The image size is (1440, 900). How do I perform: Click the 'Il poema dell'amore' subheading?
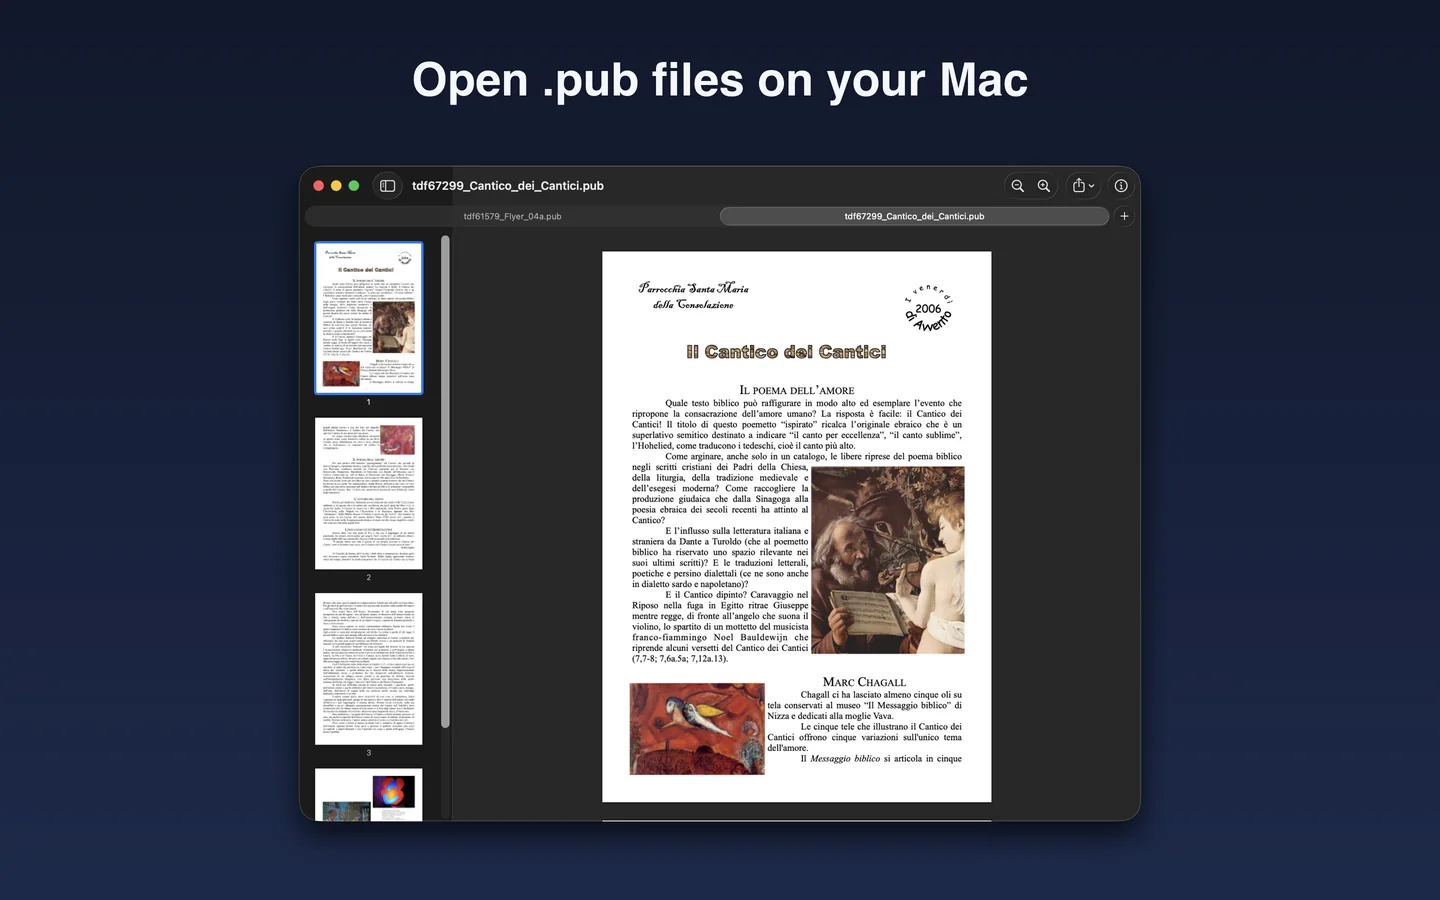coord(797,390)
